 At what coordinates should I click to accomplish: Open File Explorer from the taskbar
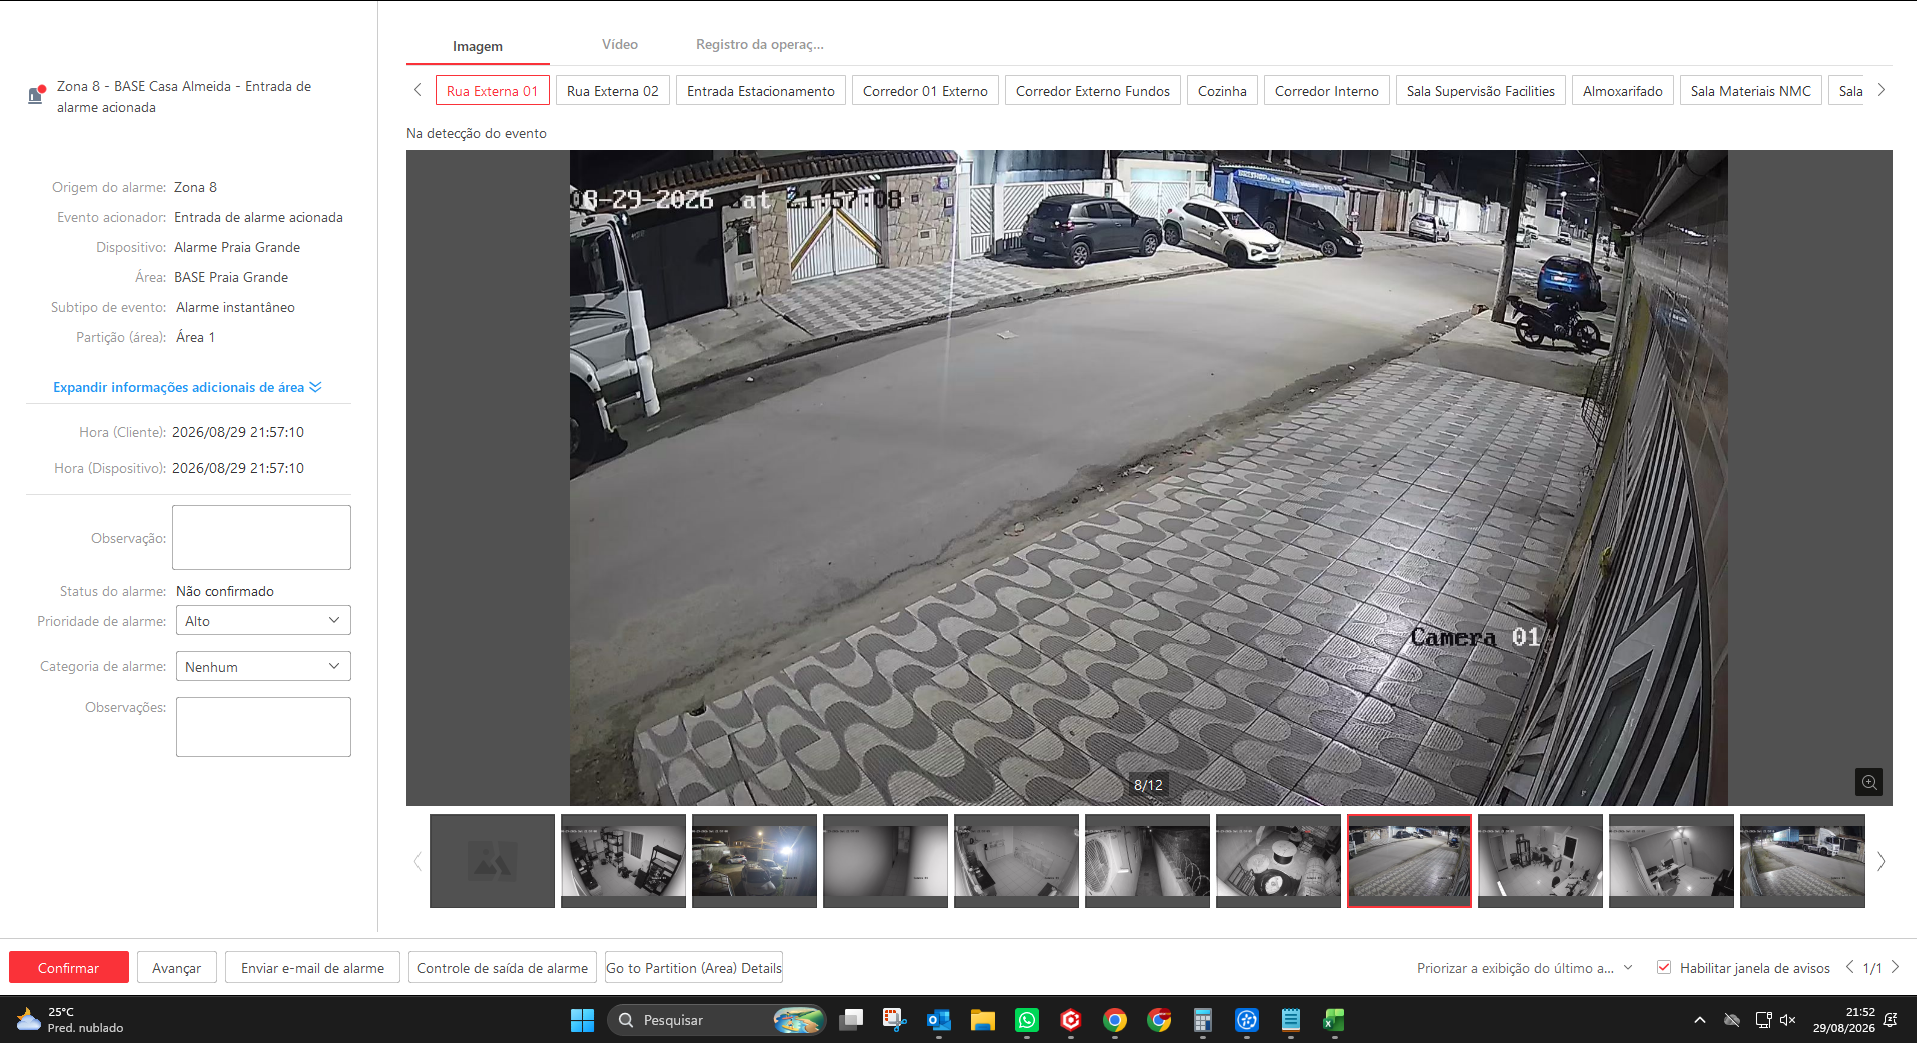click(x=983, y=1020)
